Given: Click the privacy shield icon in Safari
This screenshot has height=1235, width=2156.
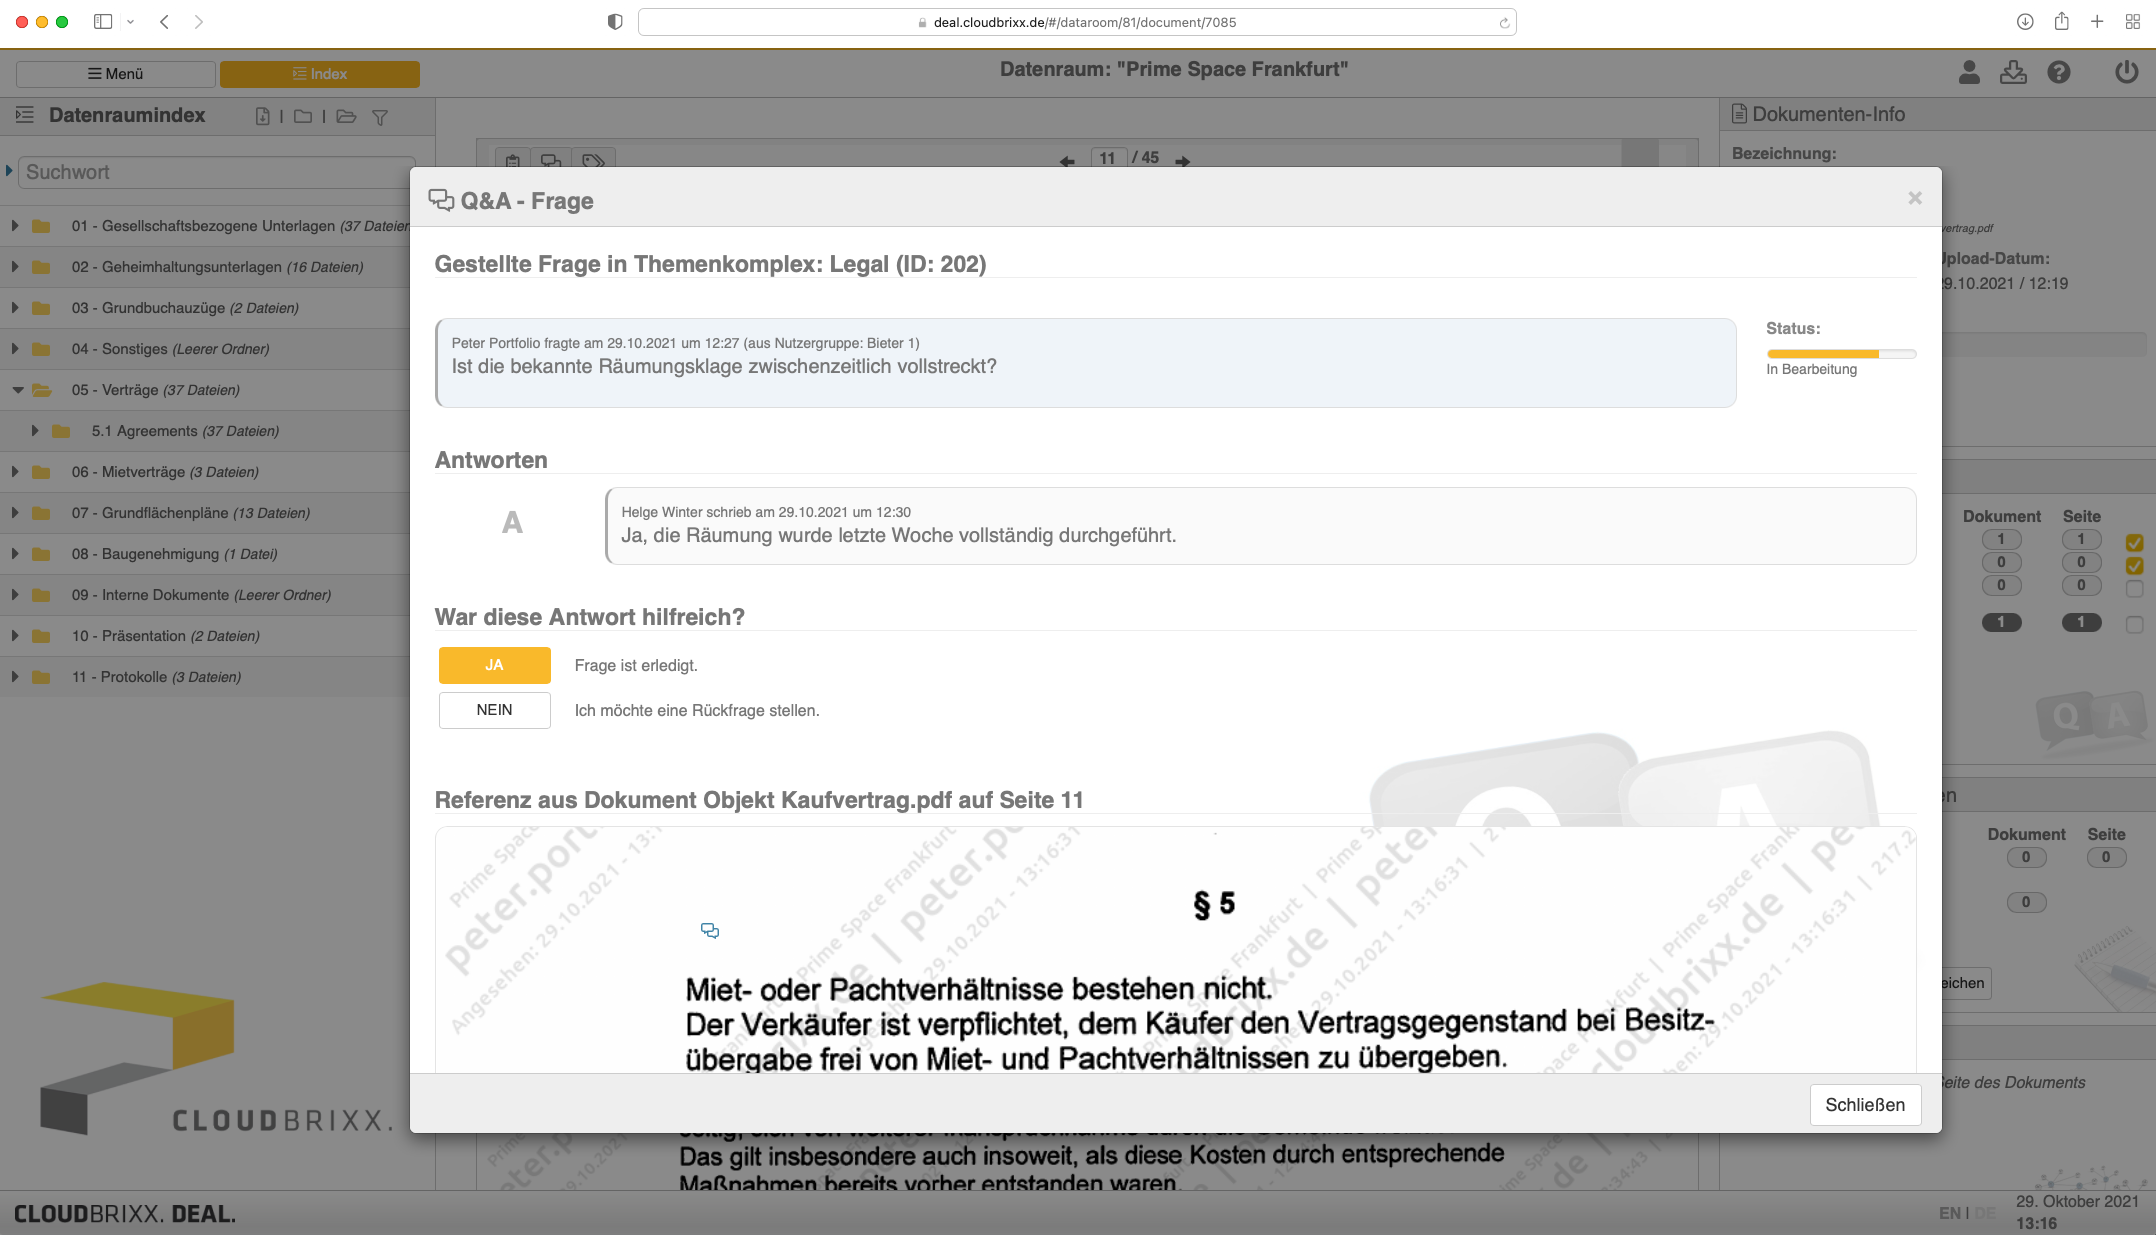Looking at the screenshot, I should click(615, 21).
